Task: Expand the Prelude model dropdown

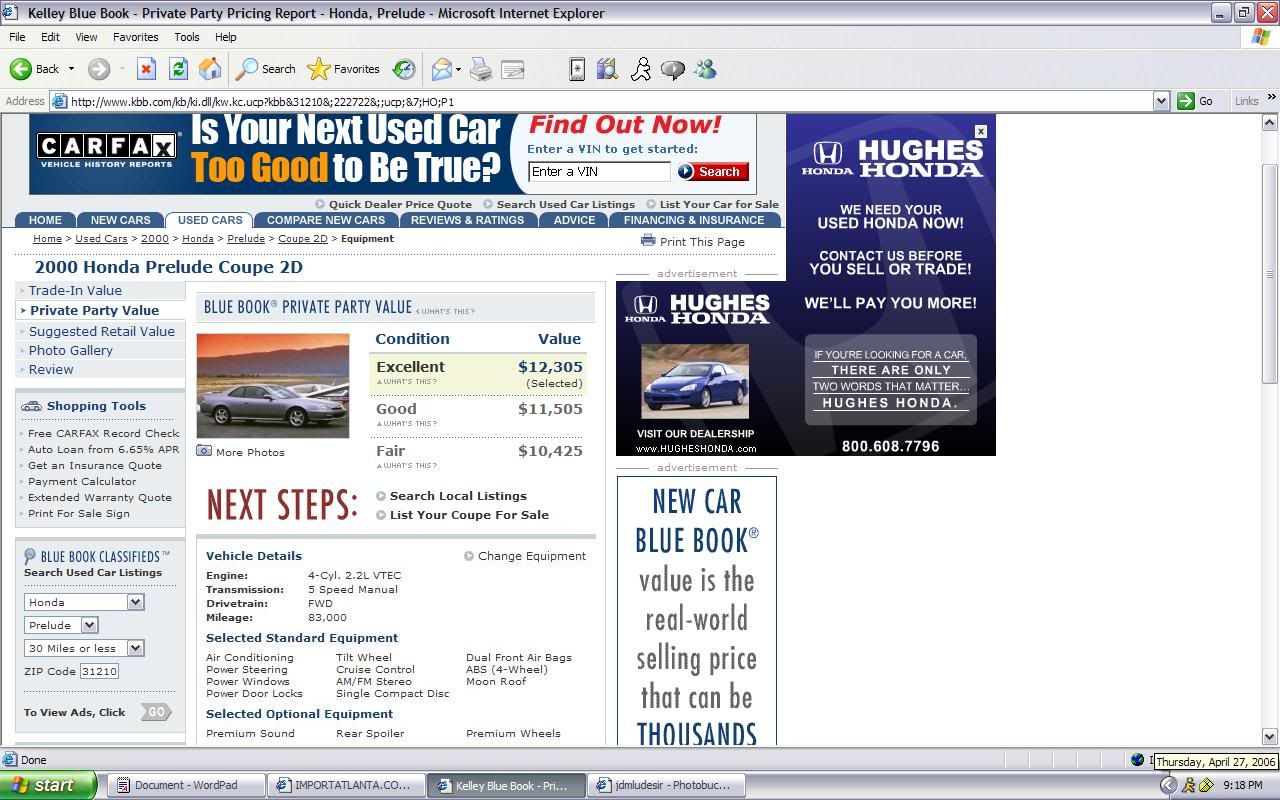Action: click(x=89, y=625)
